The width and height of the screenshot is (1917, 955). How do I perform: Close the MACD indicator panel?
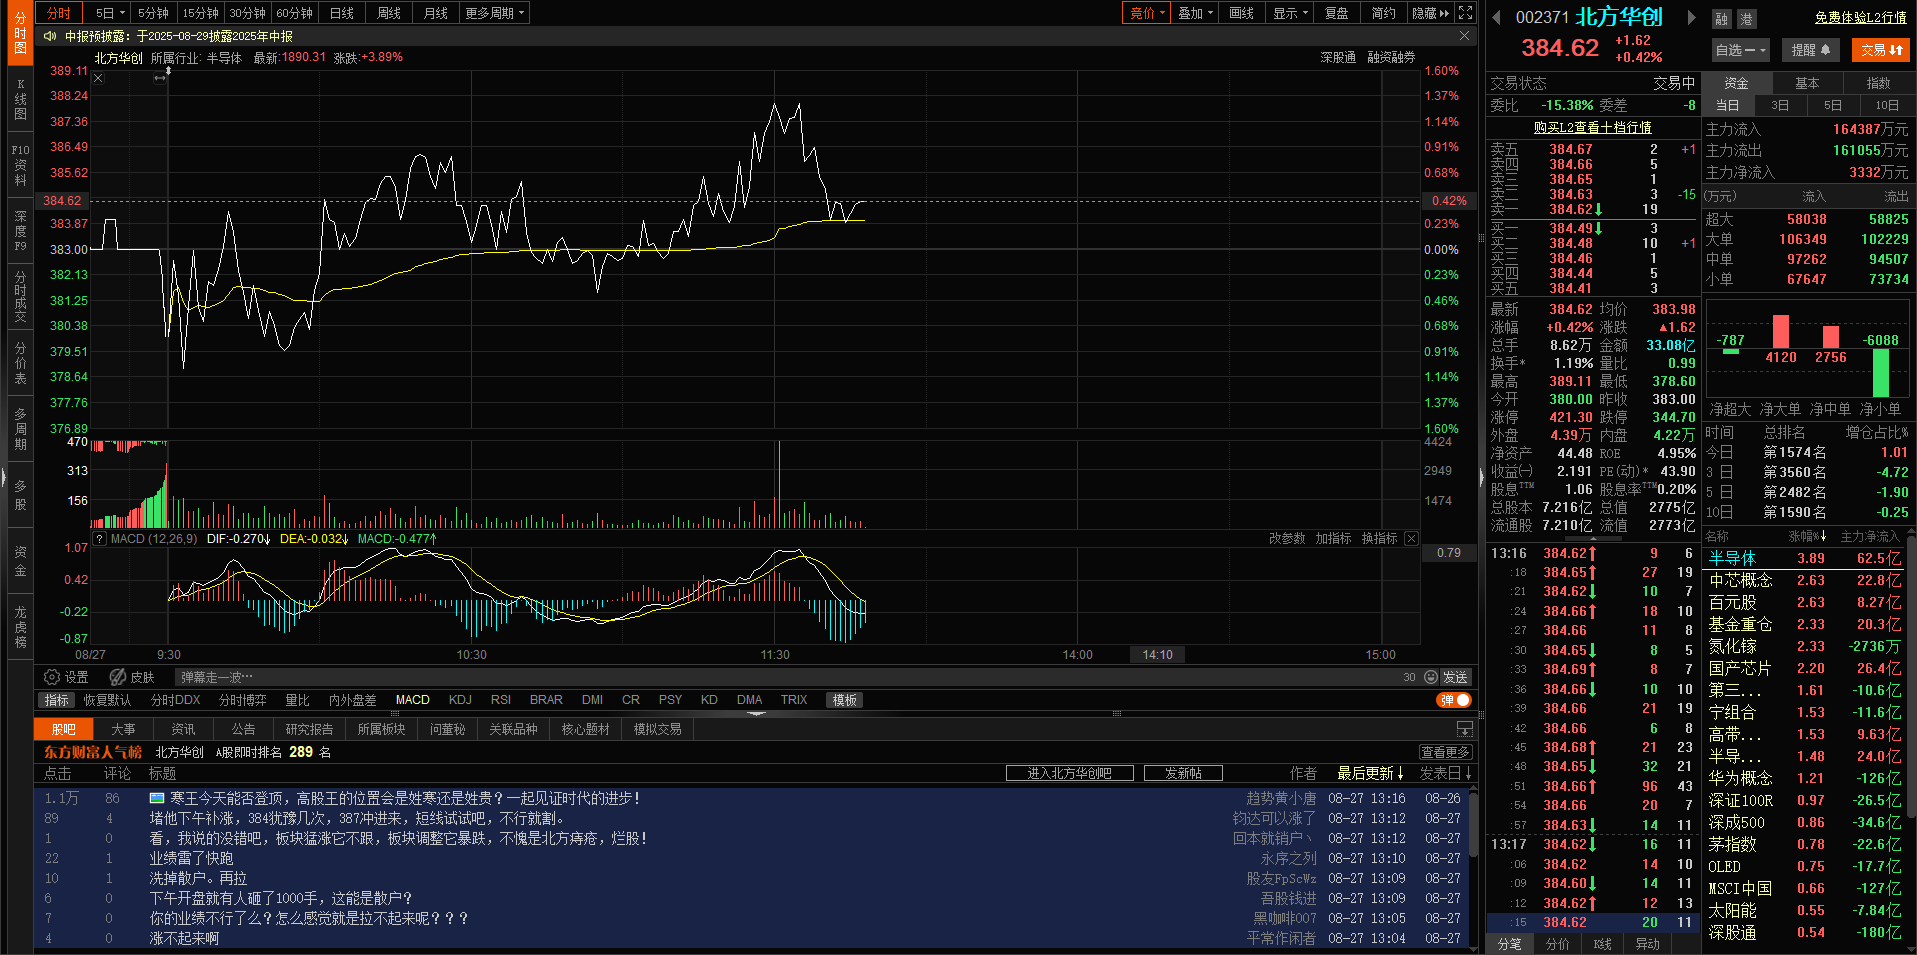pyautogui.click(x=1411, y=538)
